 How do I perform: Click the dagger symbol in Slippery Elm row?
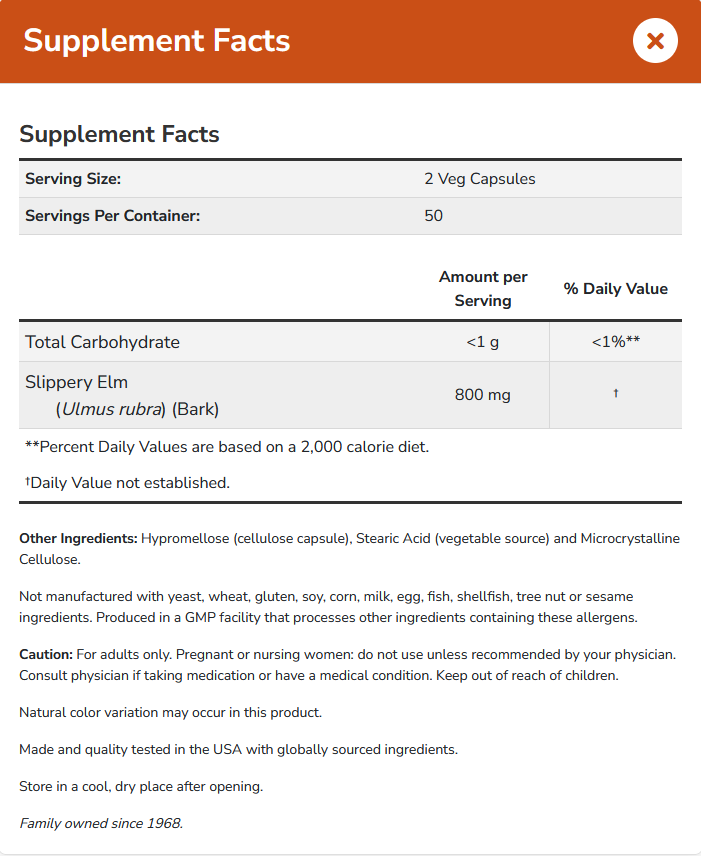(615, 394)
